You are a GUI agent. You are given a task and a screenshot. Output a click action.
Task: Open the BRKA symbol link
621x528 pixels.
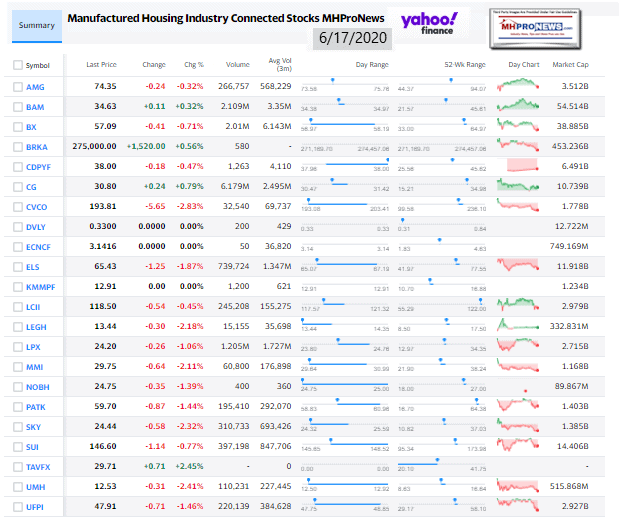[39, 147]
